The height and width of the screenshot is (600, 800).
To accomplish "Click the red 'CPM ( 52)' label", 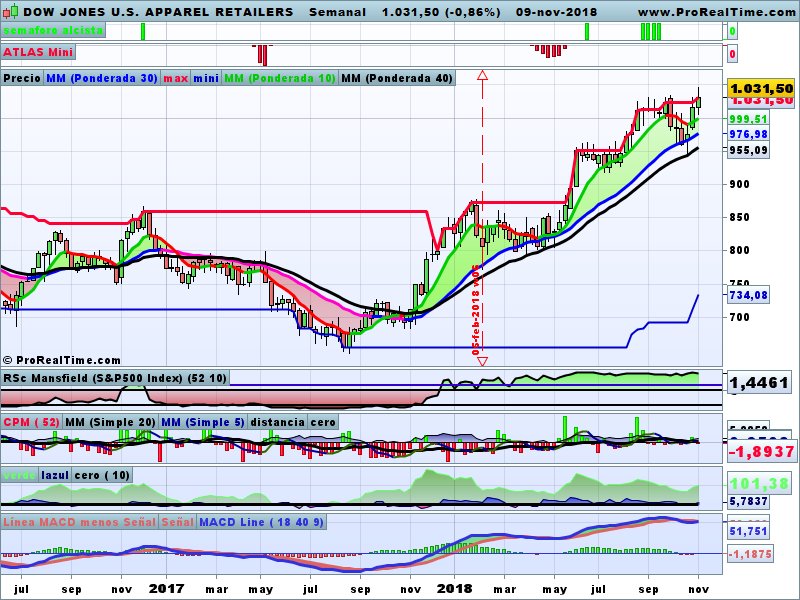I will (32, 422).
